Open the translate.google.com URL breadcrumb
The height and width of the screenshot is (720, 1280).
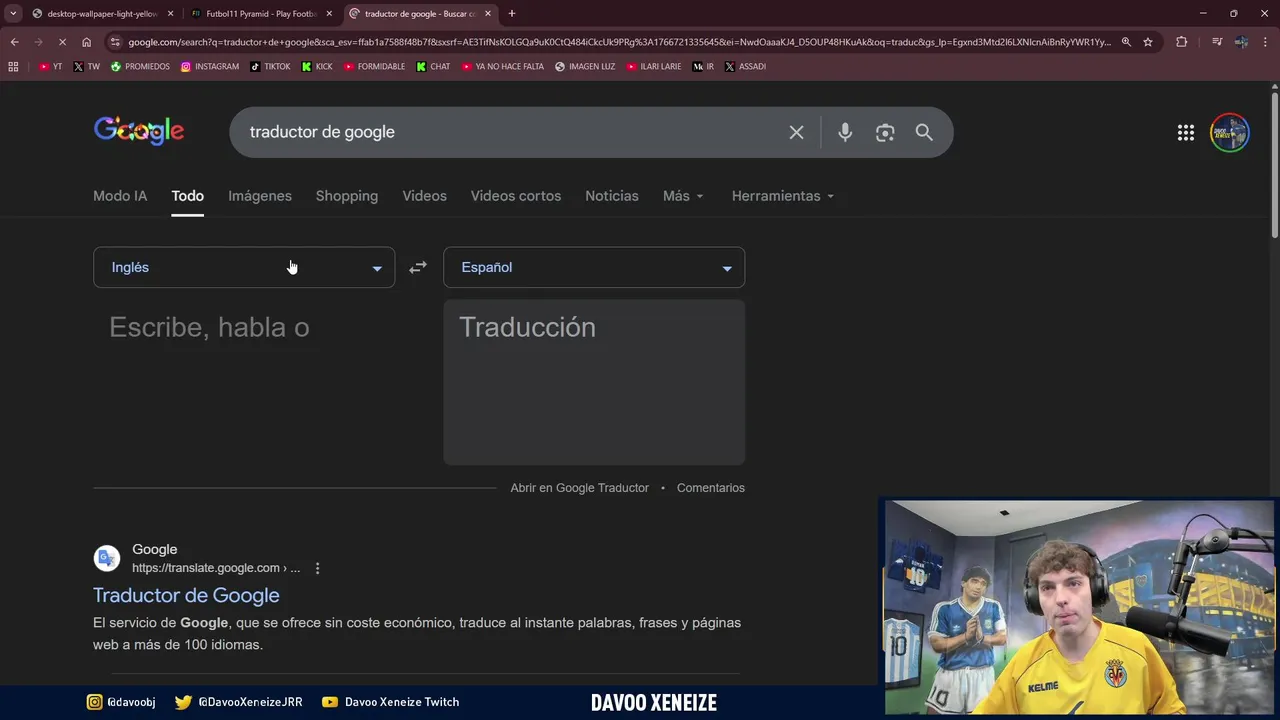(x=216, y=568)
